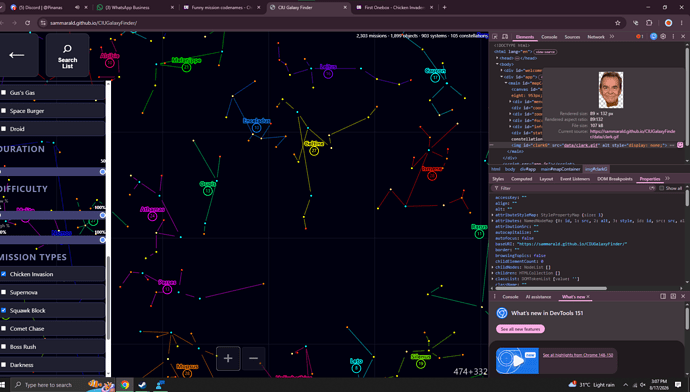The height and width of the screenshot is (392, 690).
Task: Play the DevTools highlights video thumbnail
Action: click(x=517, y=361)
